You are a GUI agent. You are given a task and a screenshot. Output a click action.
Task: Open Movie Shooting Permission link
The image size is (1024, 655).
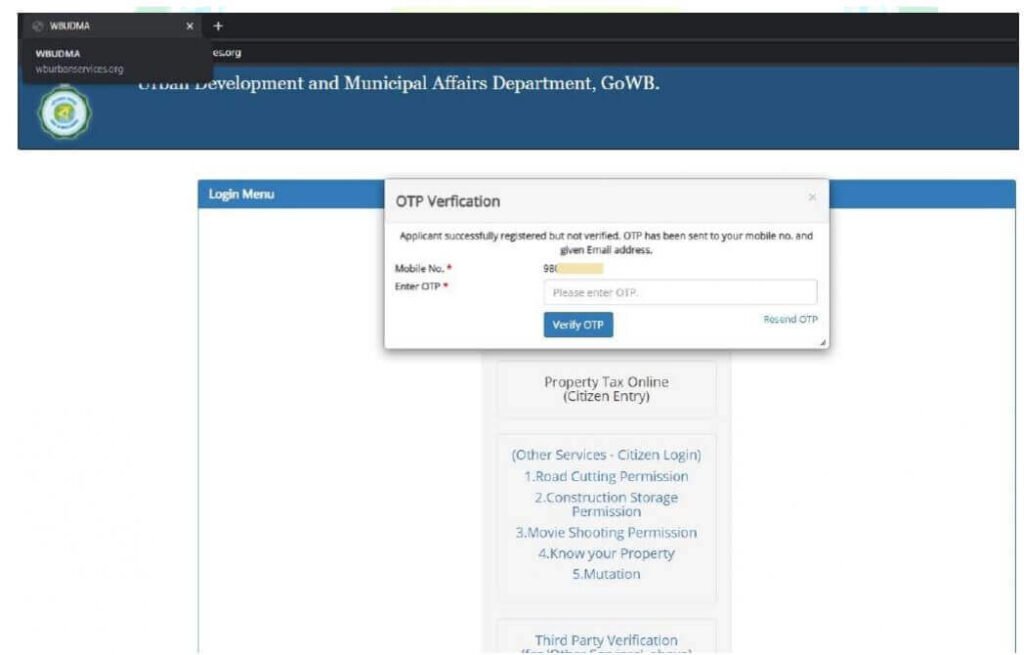coord(606,533)
